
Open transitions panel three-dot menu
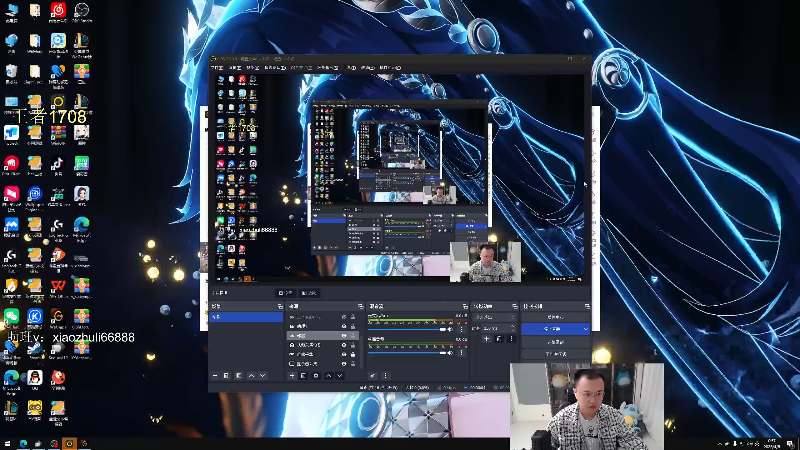[511, 339]
